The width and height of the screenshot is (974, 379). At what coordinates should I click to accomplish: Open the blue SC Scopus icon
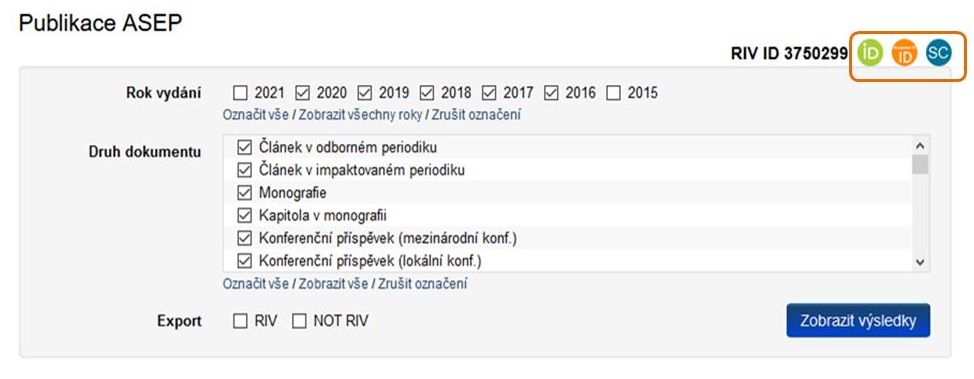[939, 53]
